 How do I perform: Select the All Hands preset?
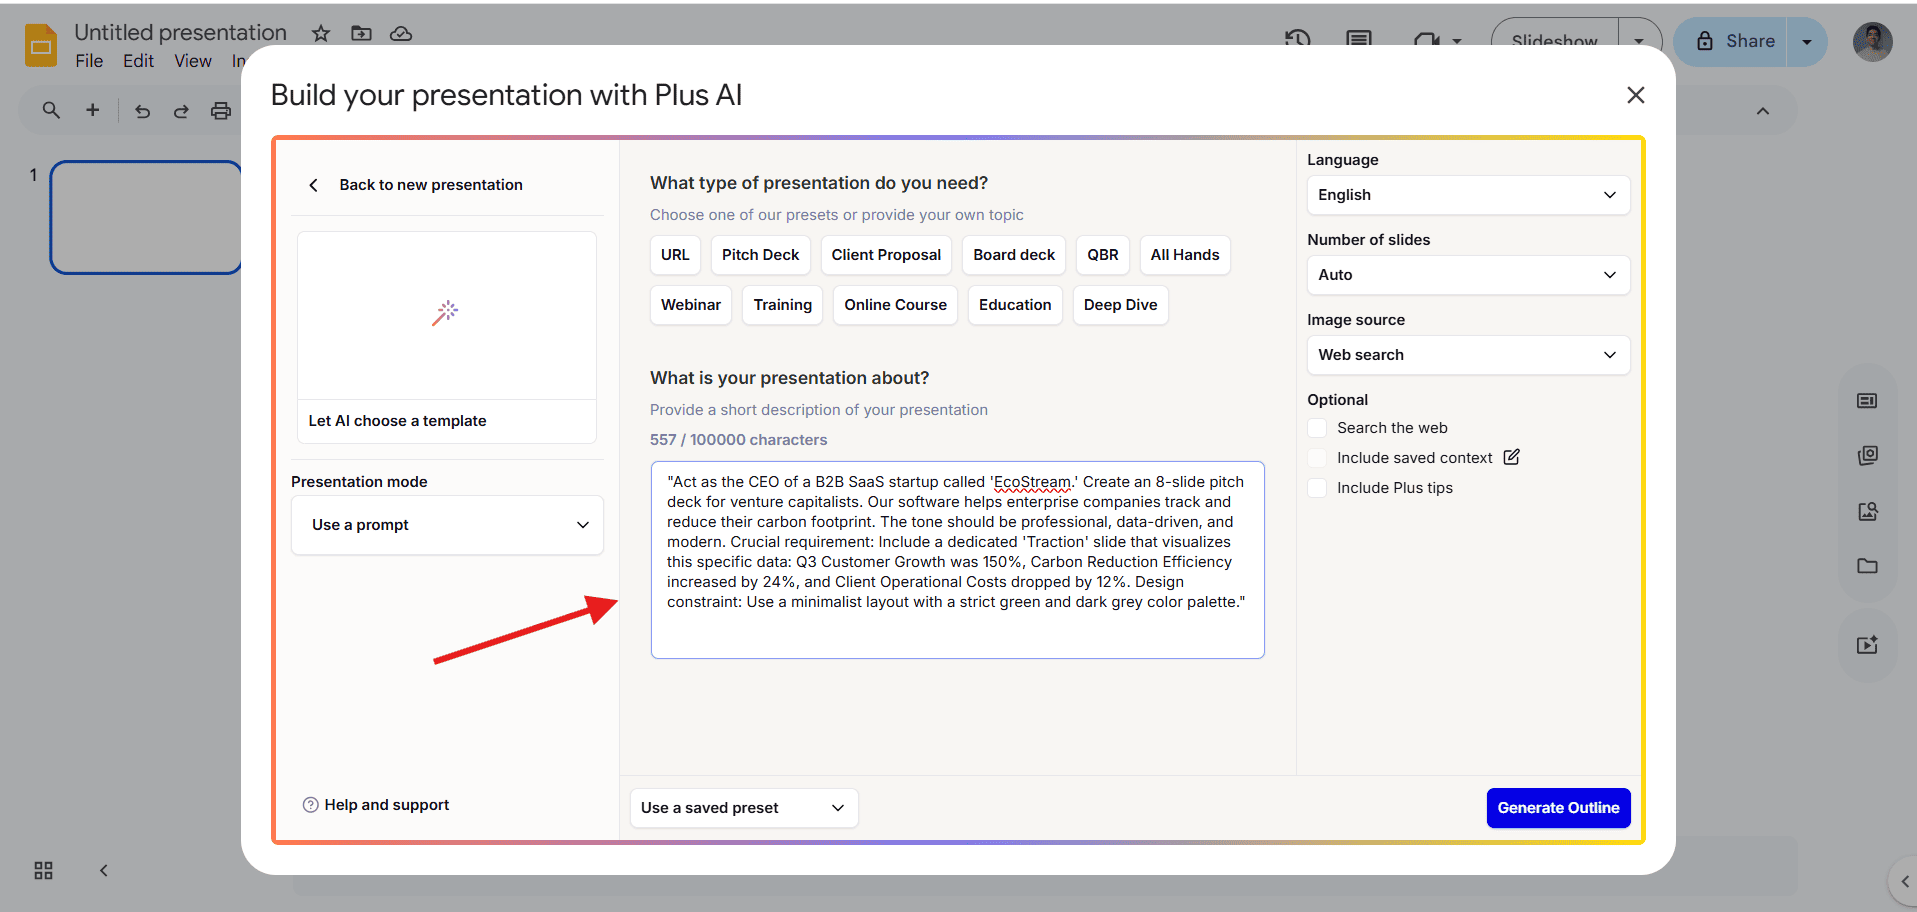(x=1185, y=255)
